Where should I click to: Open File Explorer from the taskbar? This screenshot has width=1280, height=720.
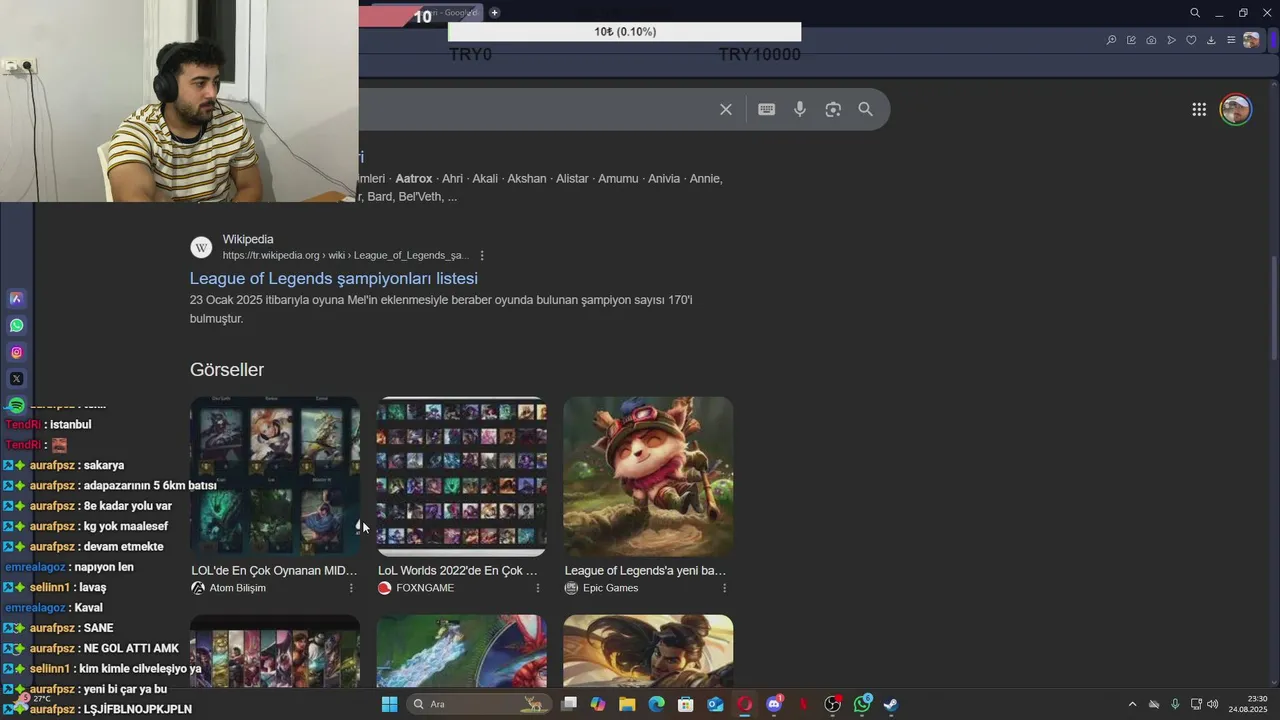[627, 704]
